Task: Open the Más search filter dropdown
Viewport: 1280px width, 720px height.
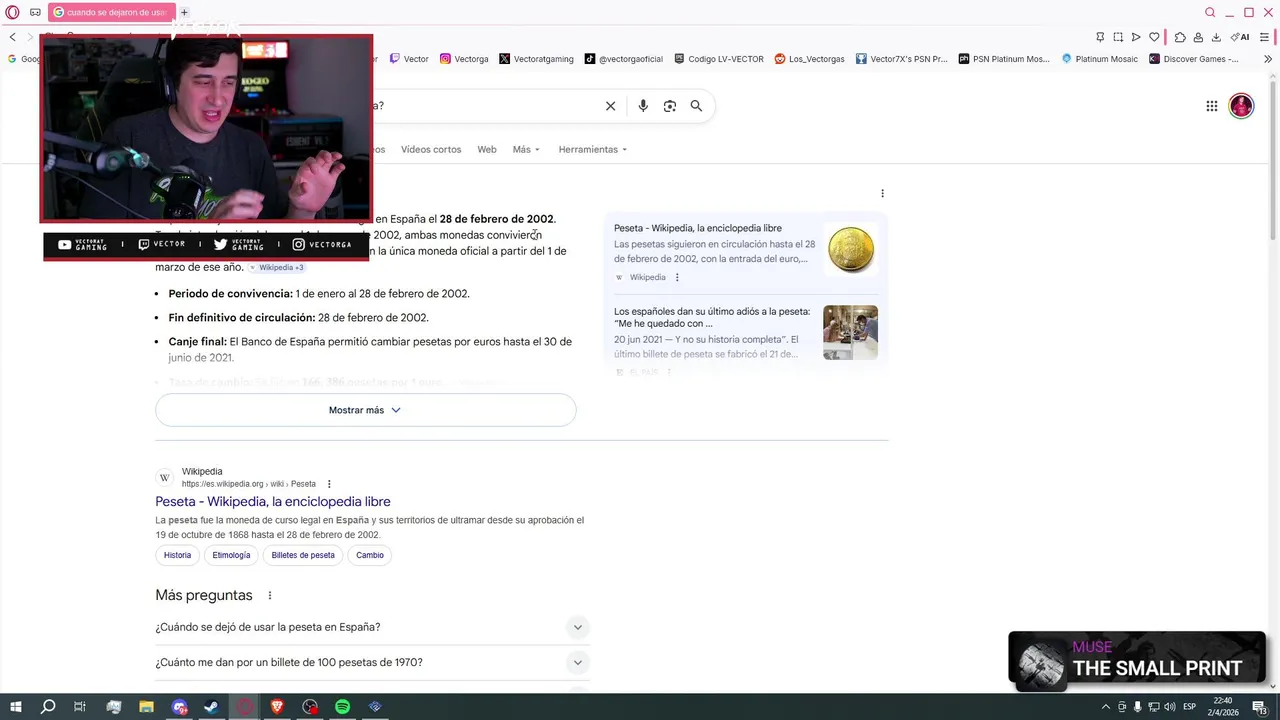Action: click(x=526, y=149)
